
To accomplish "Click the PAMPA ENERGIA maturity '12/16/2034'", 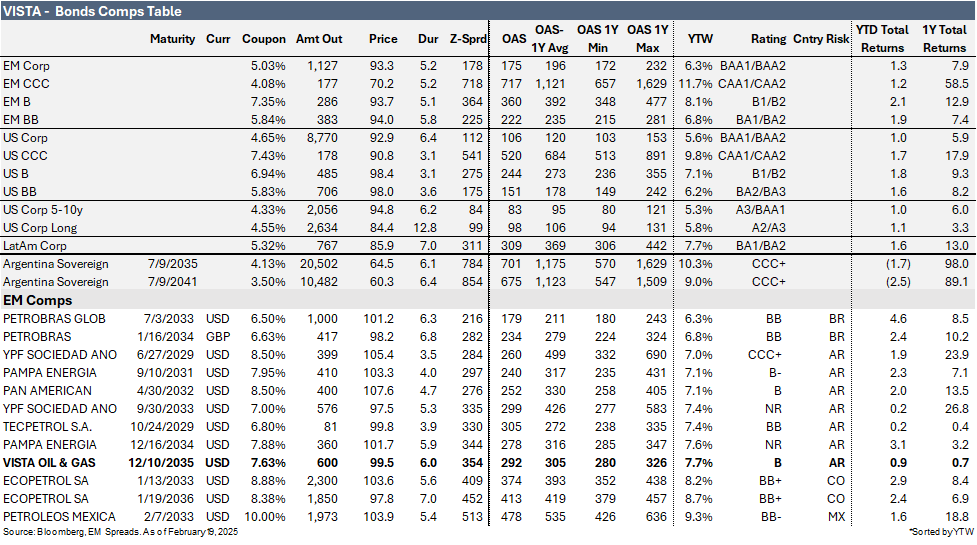I will click(x=162, y=445).
